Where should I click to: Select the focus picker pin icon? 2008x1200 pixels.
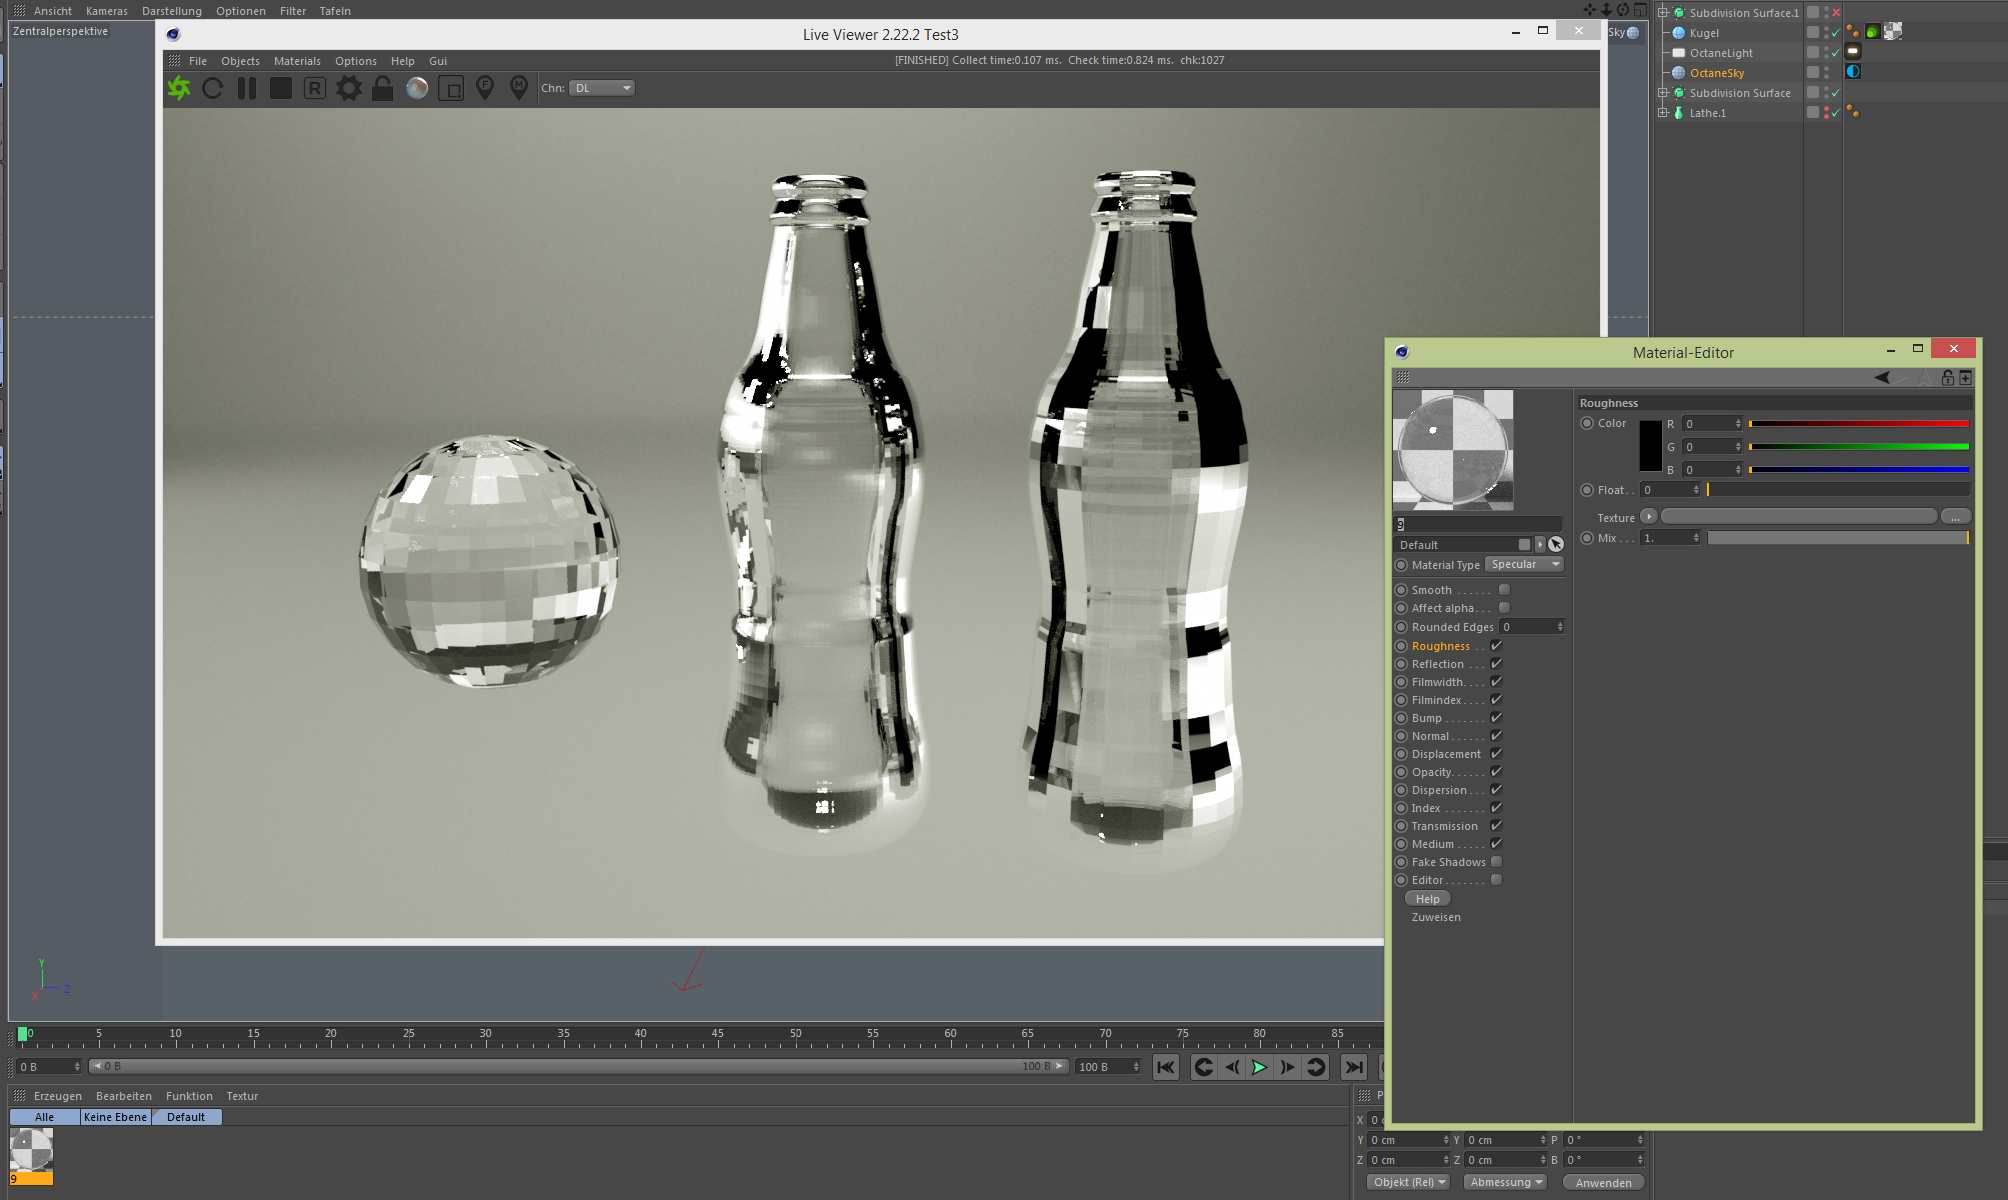(x=485, y=88)
